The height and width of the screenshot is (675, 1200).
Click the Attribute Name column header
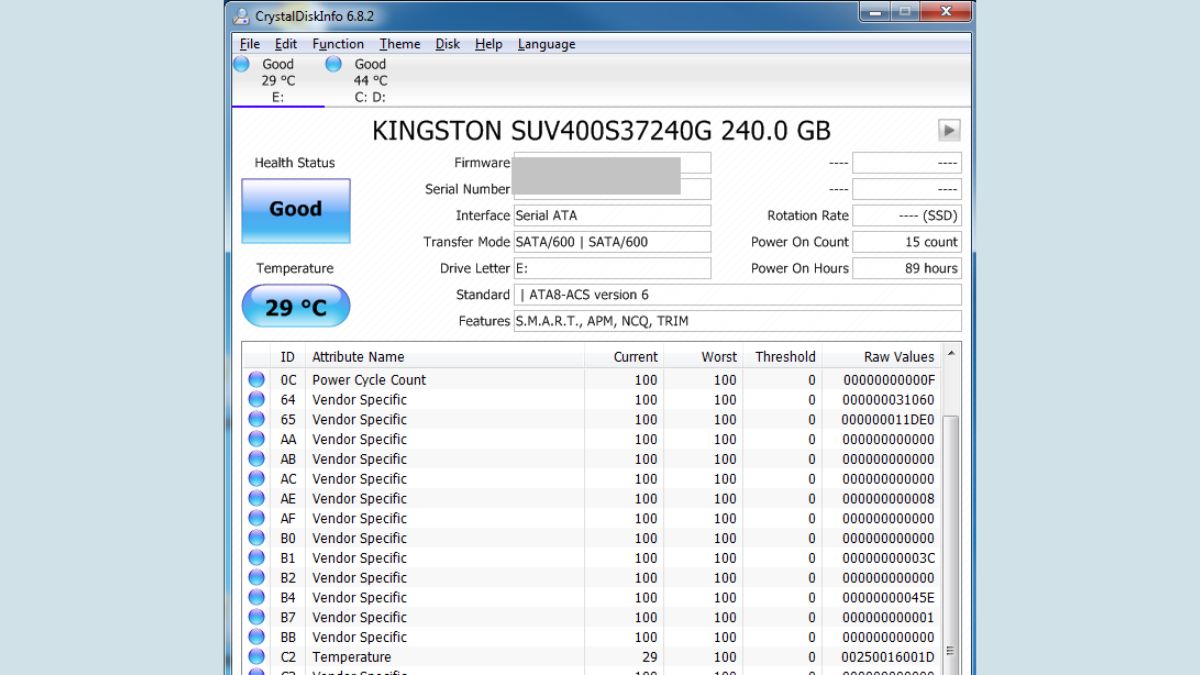[444, 357]
